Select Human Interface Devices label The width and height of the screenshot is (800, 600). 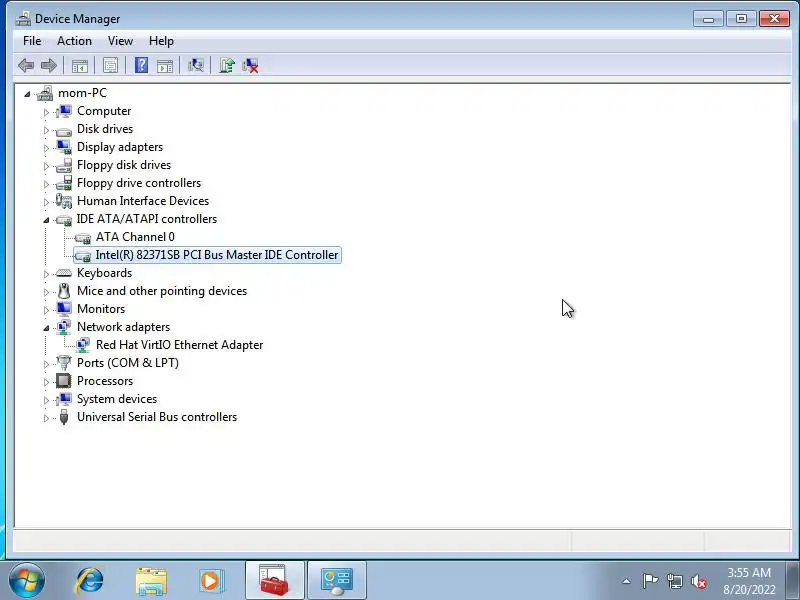coord(143,201)
